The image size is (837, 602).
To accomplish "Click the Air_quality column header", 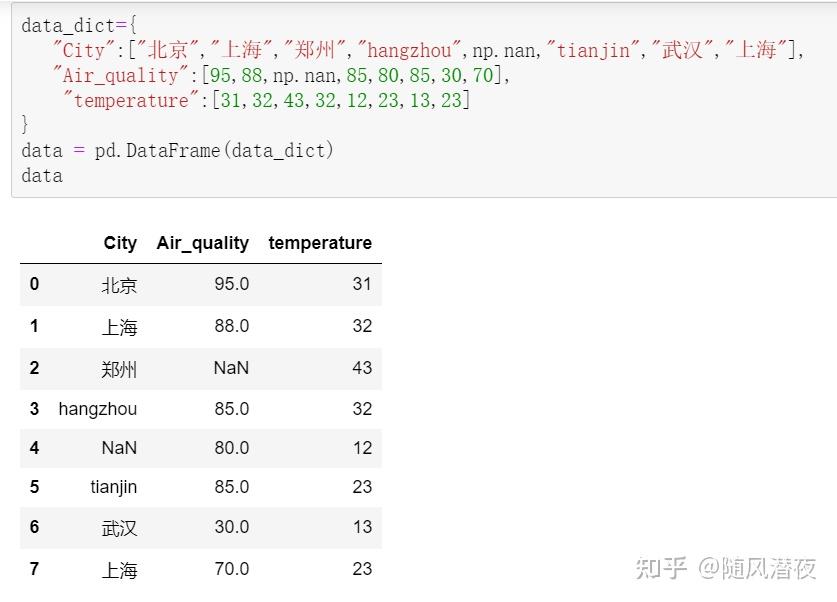I will pos(203,243).
